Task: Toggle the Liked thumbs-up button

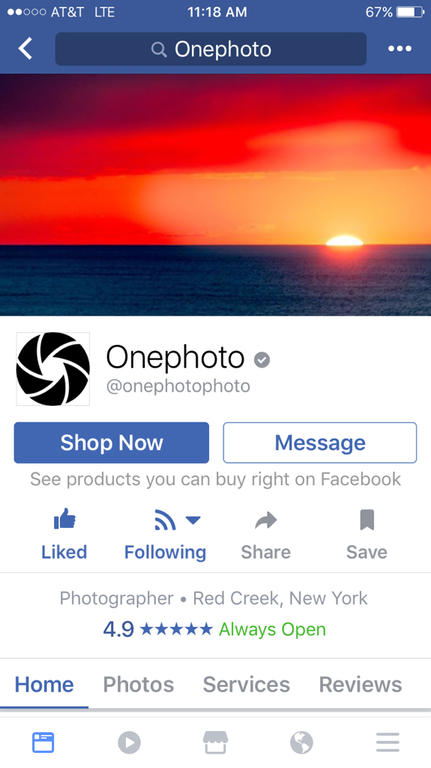Action: (64, 535)
